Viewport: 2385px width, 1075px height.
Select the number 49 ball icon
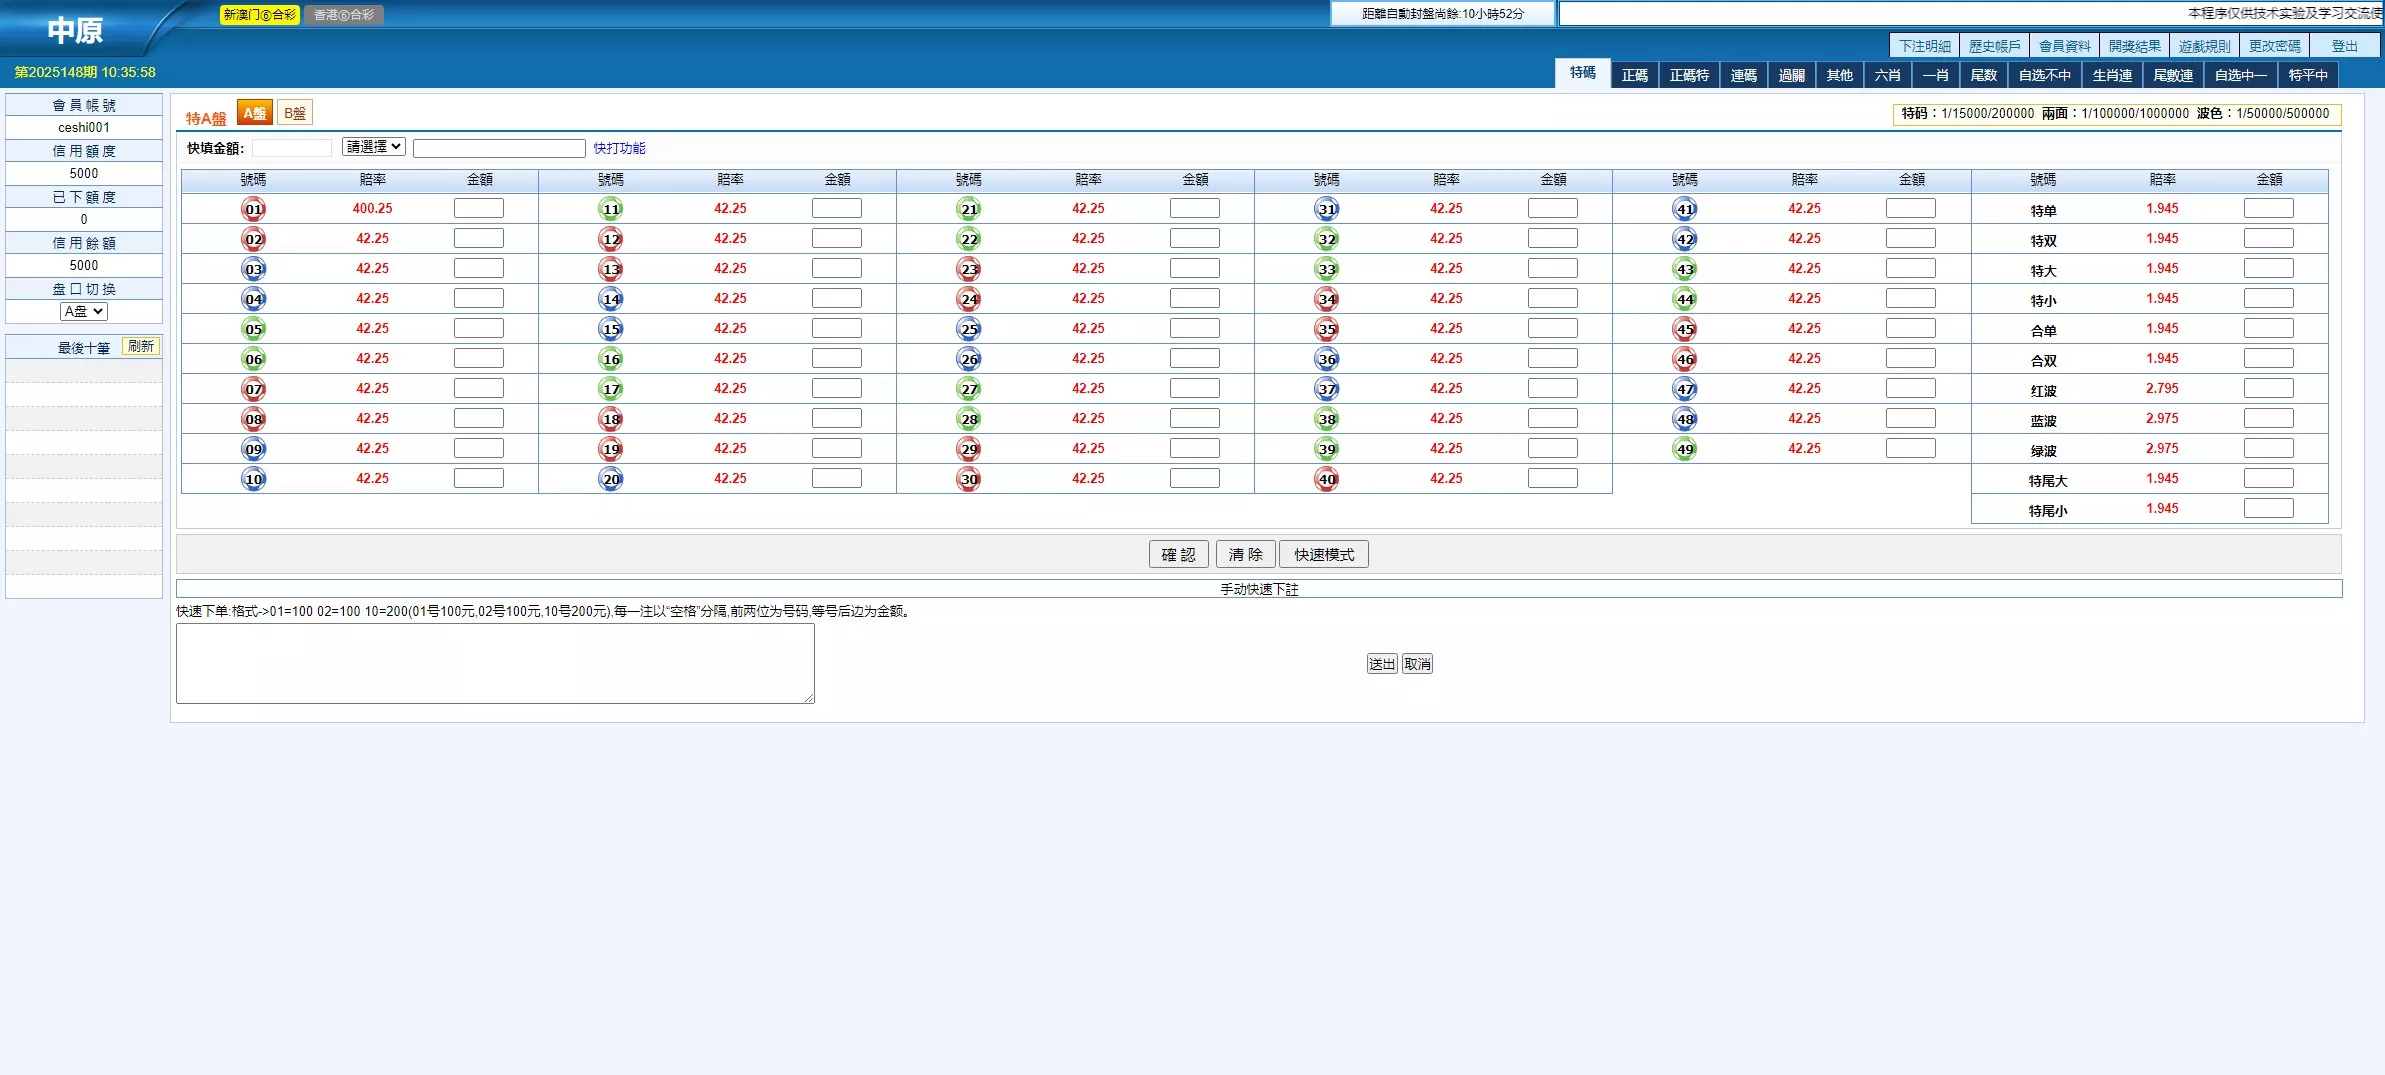1685,449
